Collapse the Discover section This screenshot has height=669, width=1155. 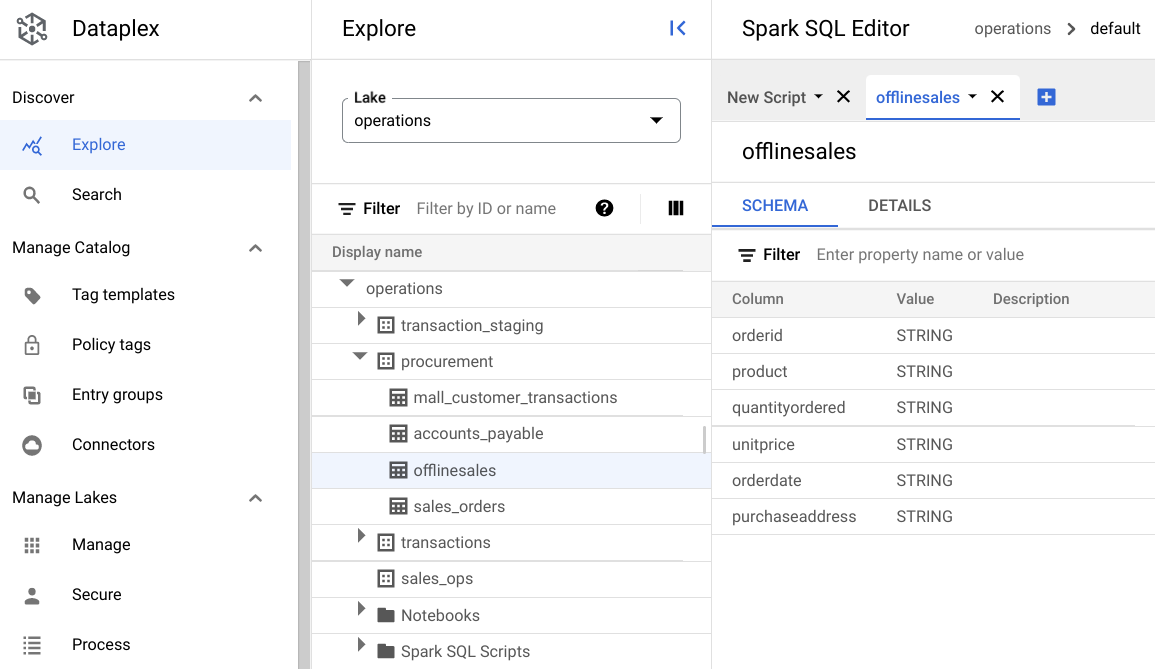click(256, 98)
